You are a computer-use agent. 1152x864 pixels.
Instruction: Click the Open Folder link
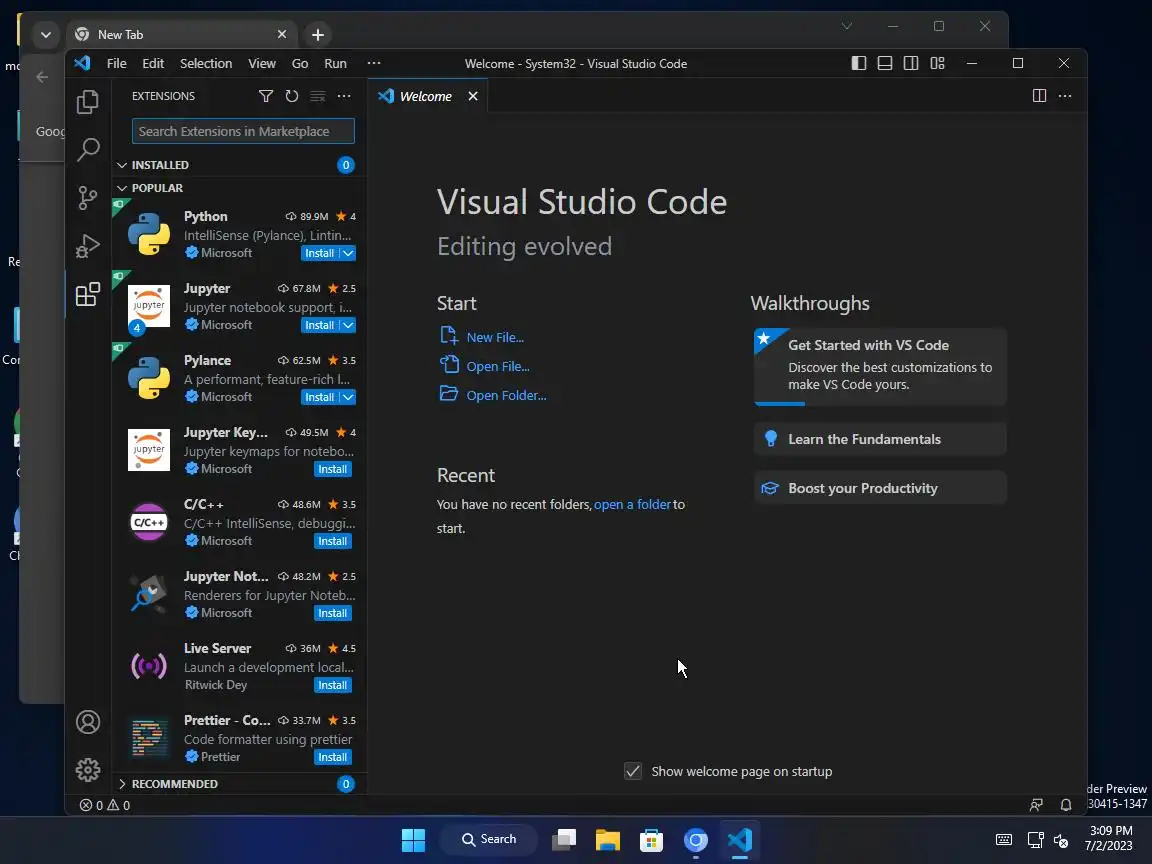coord(506,395)
